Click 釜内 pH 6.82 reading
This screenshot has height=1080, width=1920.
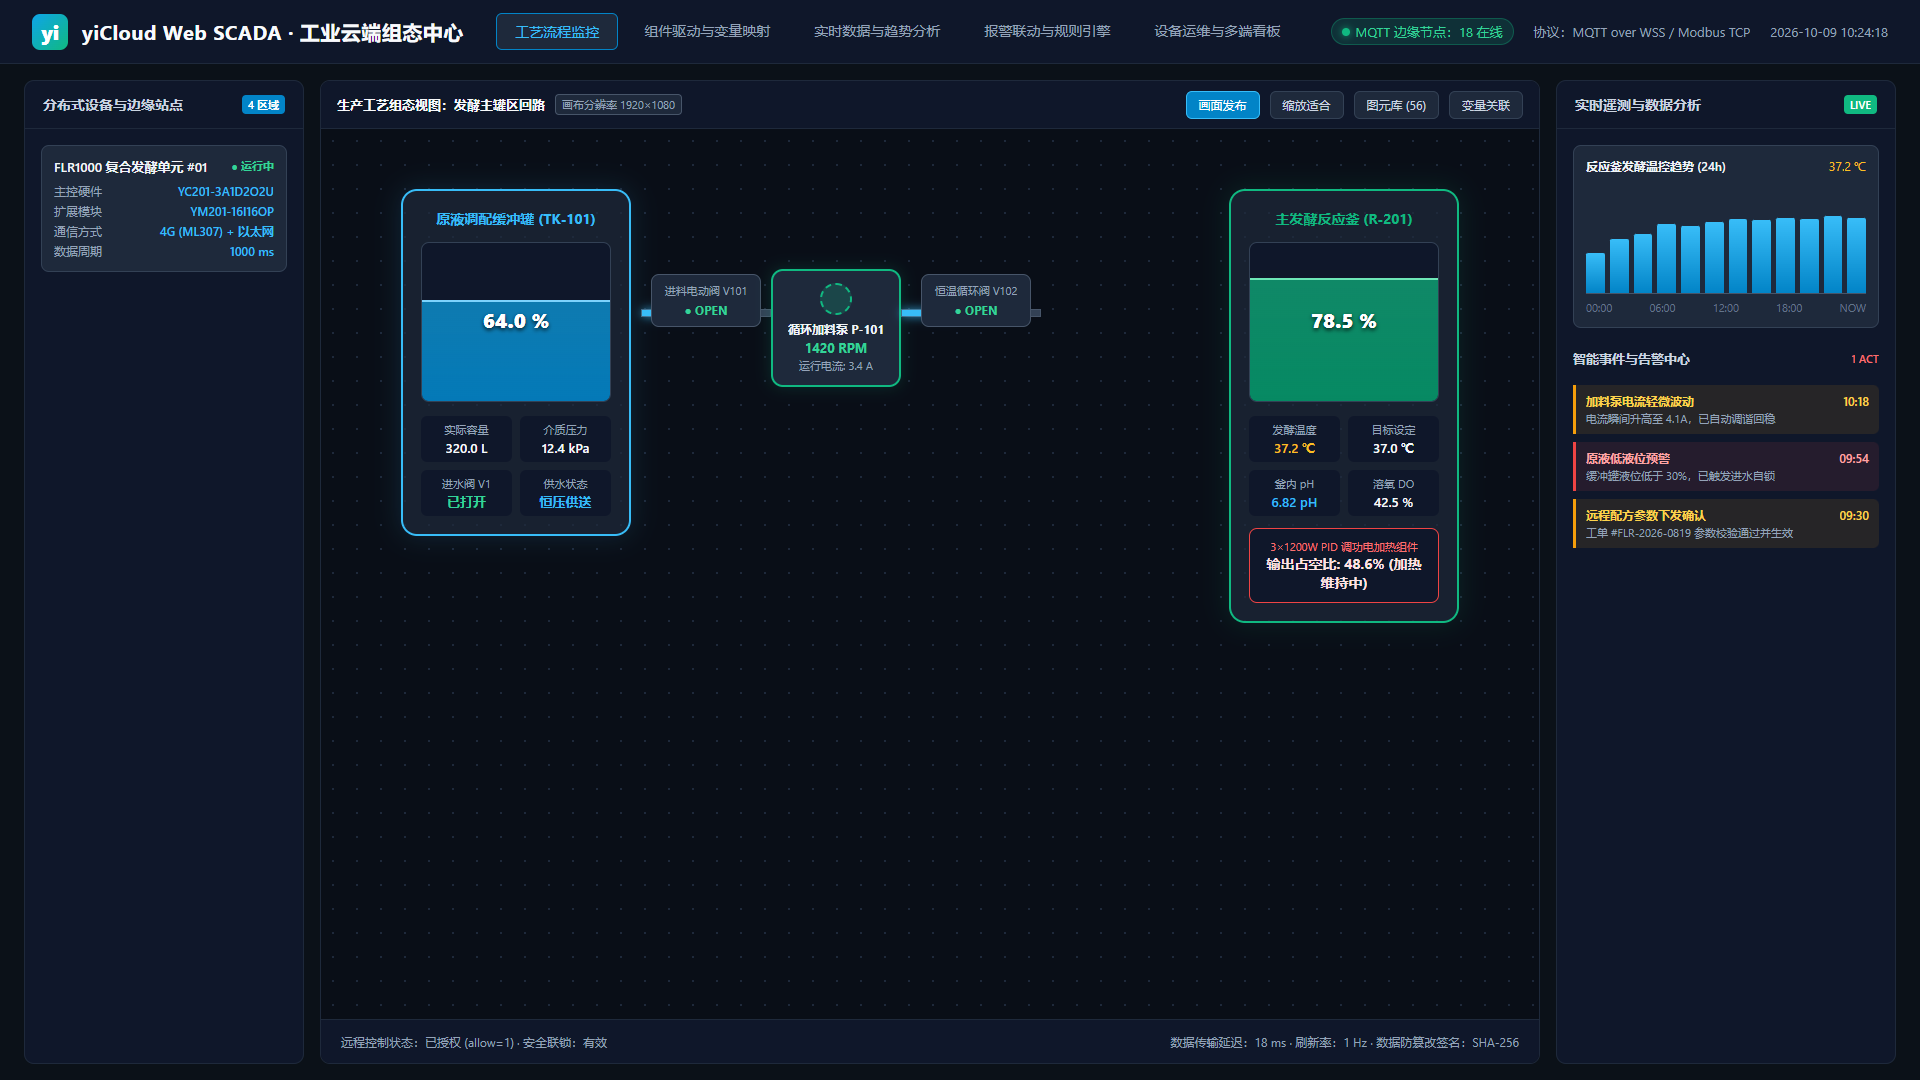1294,493
